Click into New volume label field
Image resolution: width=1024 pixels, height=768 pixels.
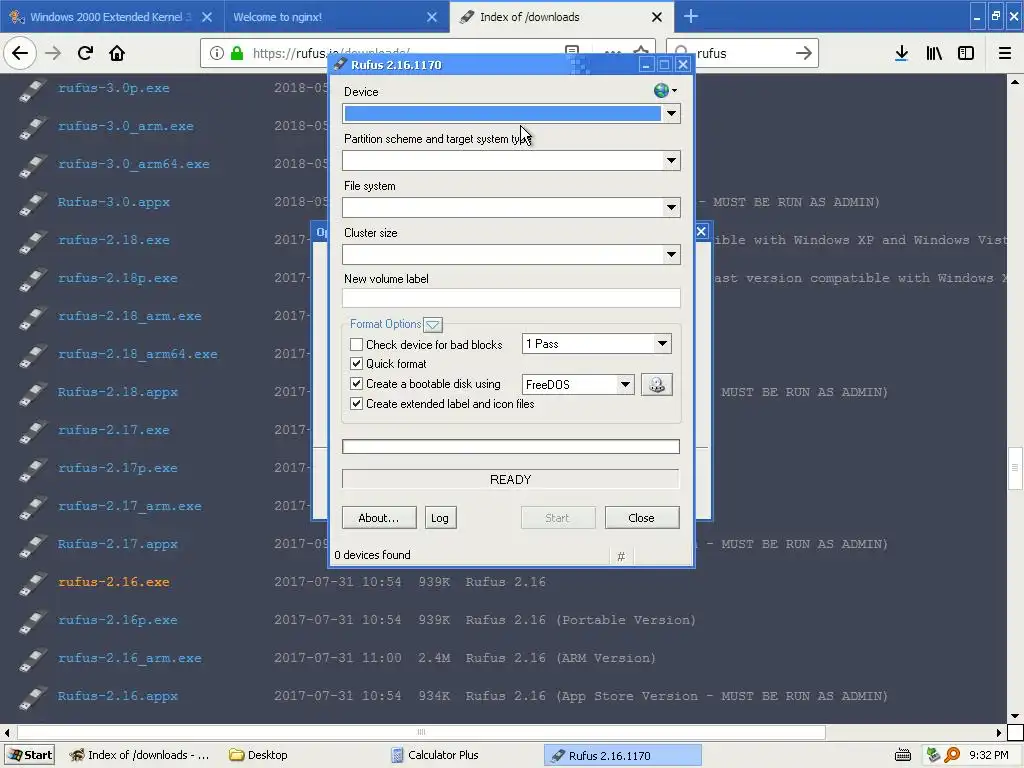(511, 298)
